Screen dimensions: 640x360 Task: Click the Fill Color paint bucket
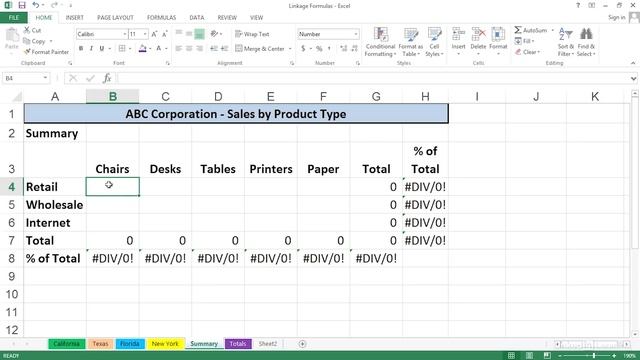(142, 49)
